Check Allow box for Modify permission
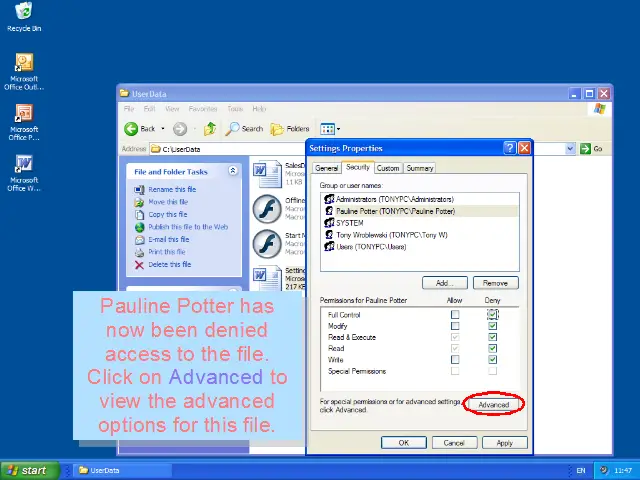The width and height of the screenshot is (640, 480). (455, 326)
